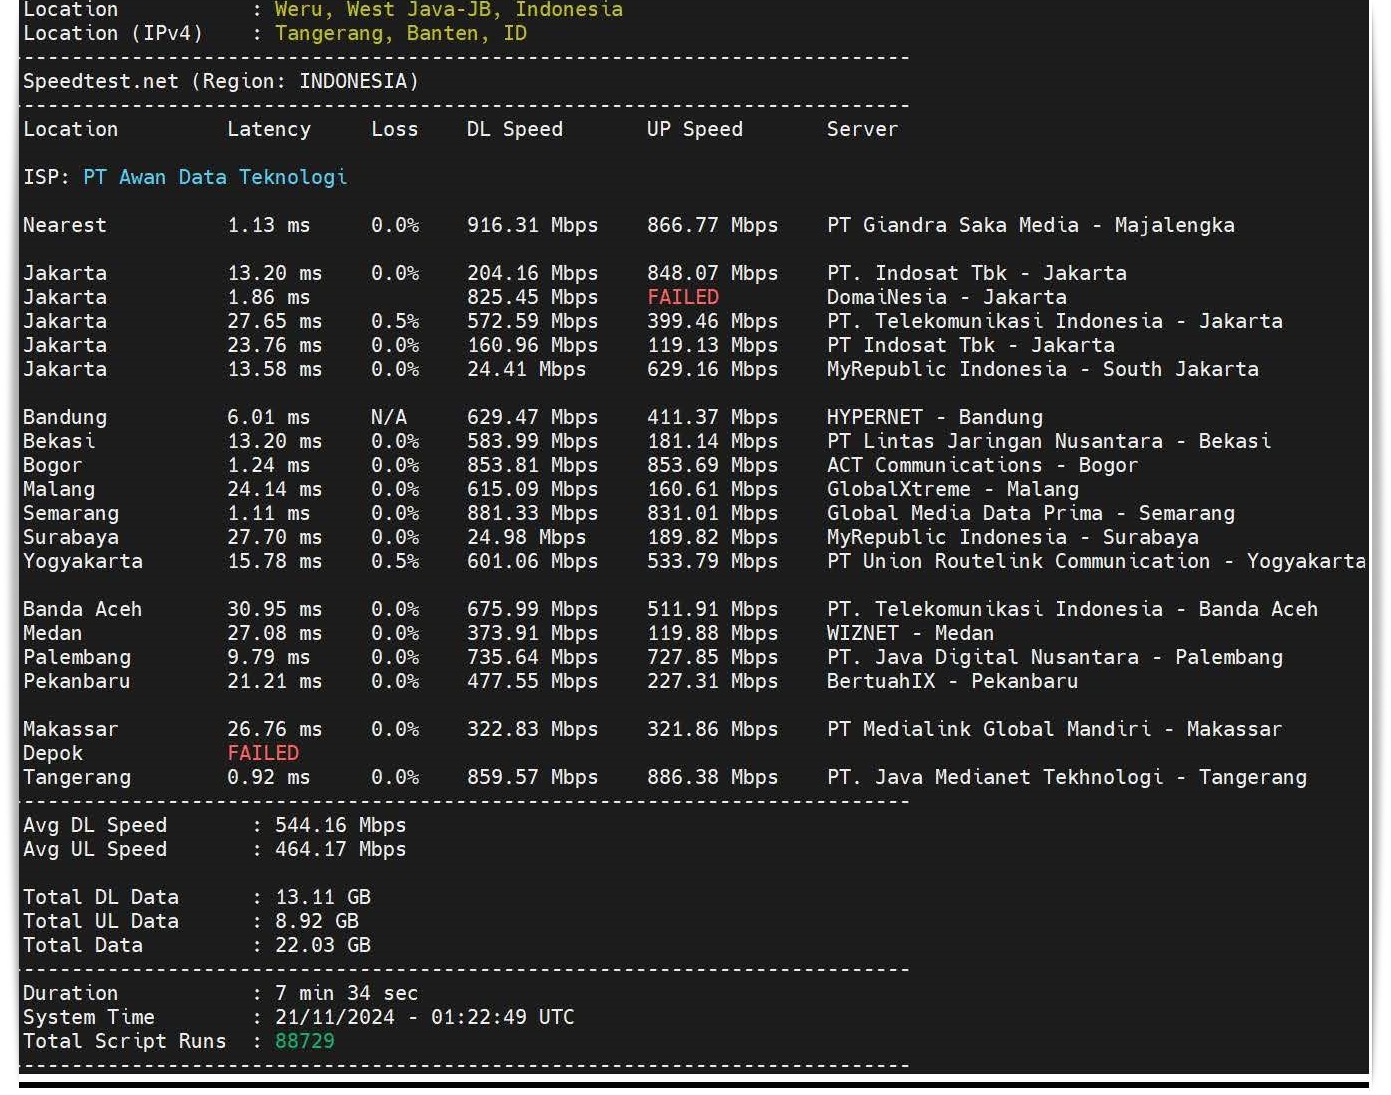Select the FAILED upload result for DomaiNesia Jakarta
The width and height of the screenshot is (1391, 1095).
[683, 297]
